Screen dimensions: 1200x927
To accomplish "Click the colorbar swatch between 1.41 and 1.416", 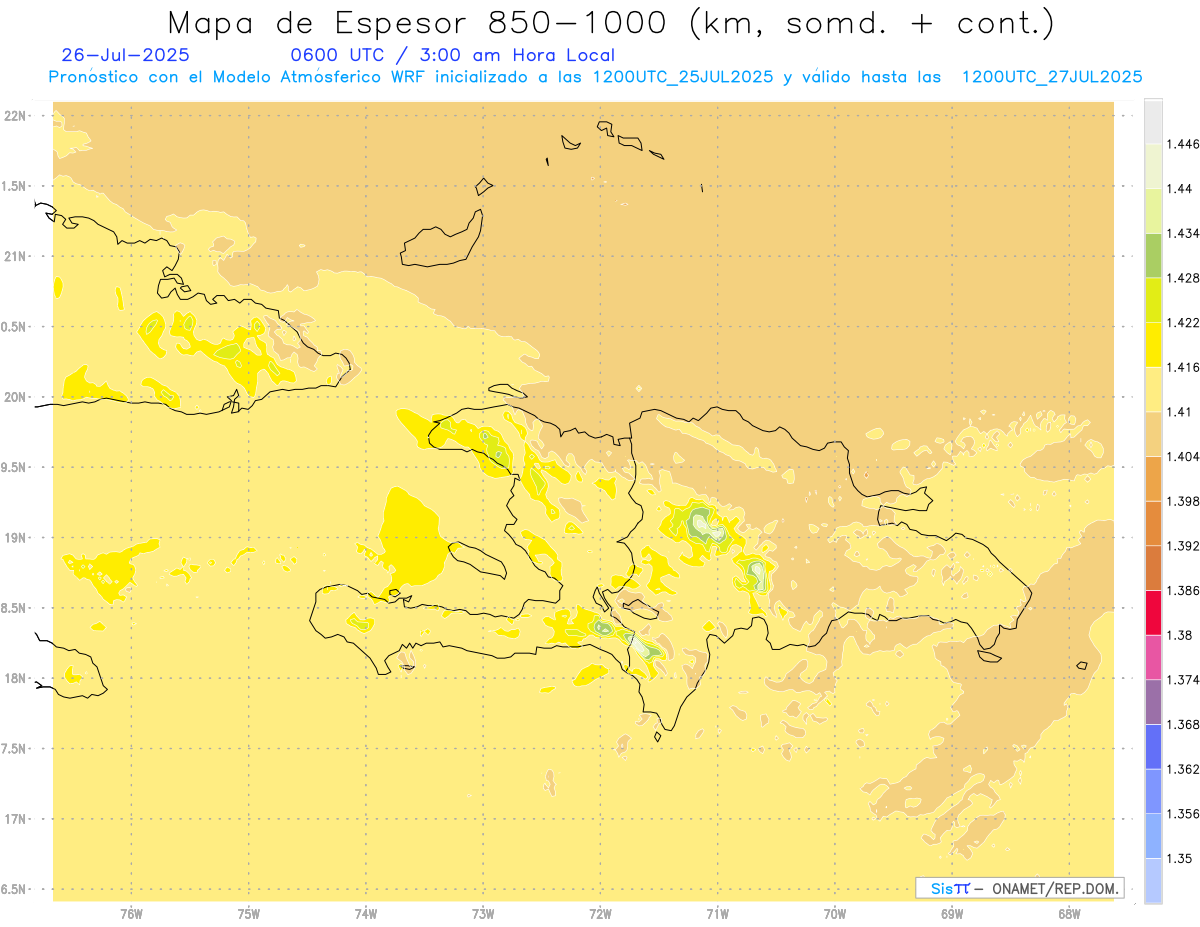I will 1153,389.
